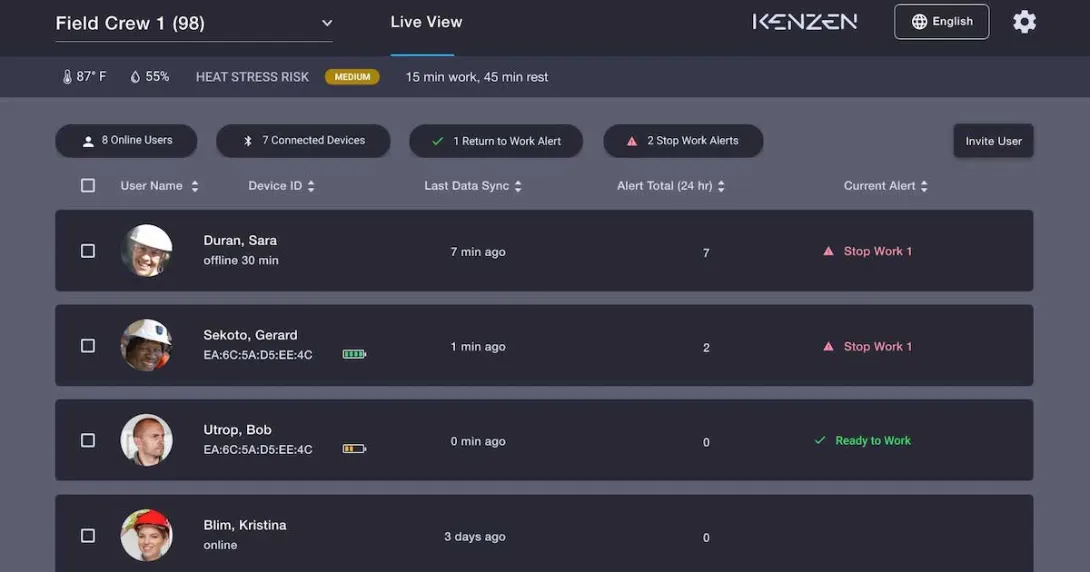
Task: Click Bob Utrop's Ready to Work checkmark
Action: (x=820, y=441)
